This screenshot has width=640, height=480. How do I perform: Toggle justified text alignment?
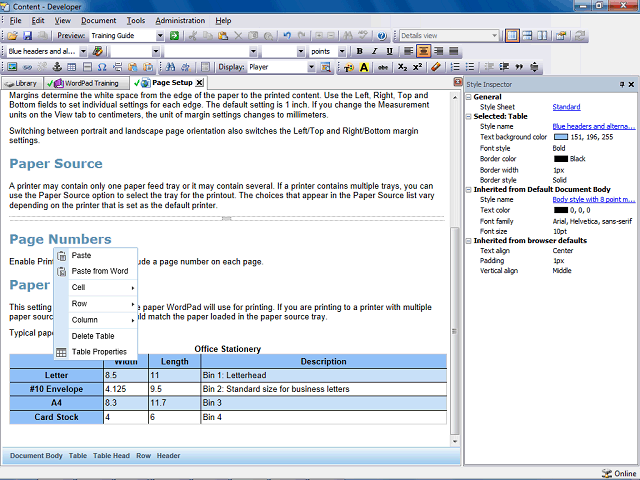453,51
